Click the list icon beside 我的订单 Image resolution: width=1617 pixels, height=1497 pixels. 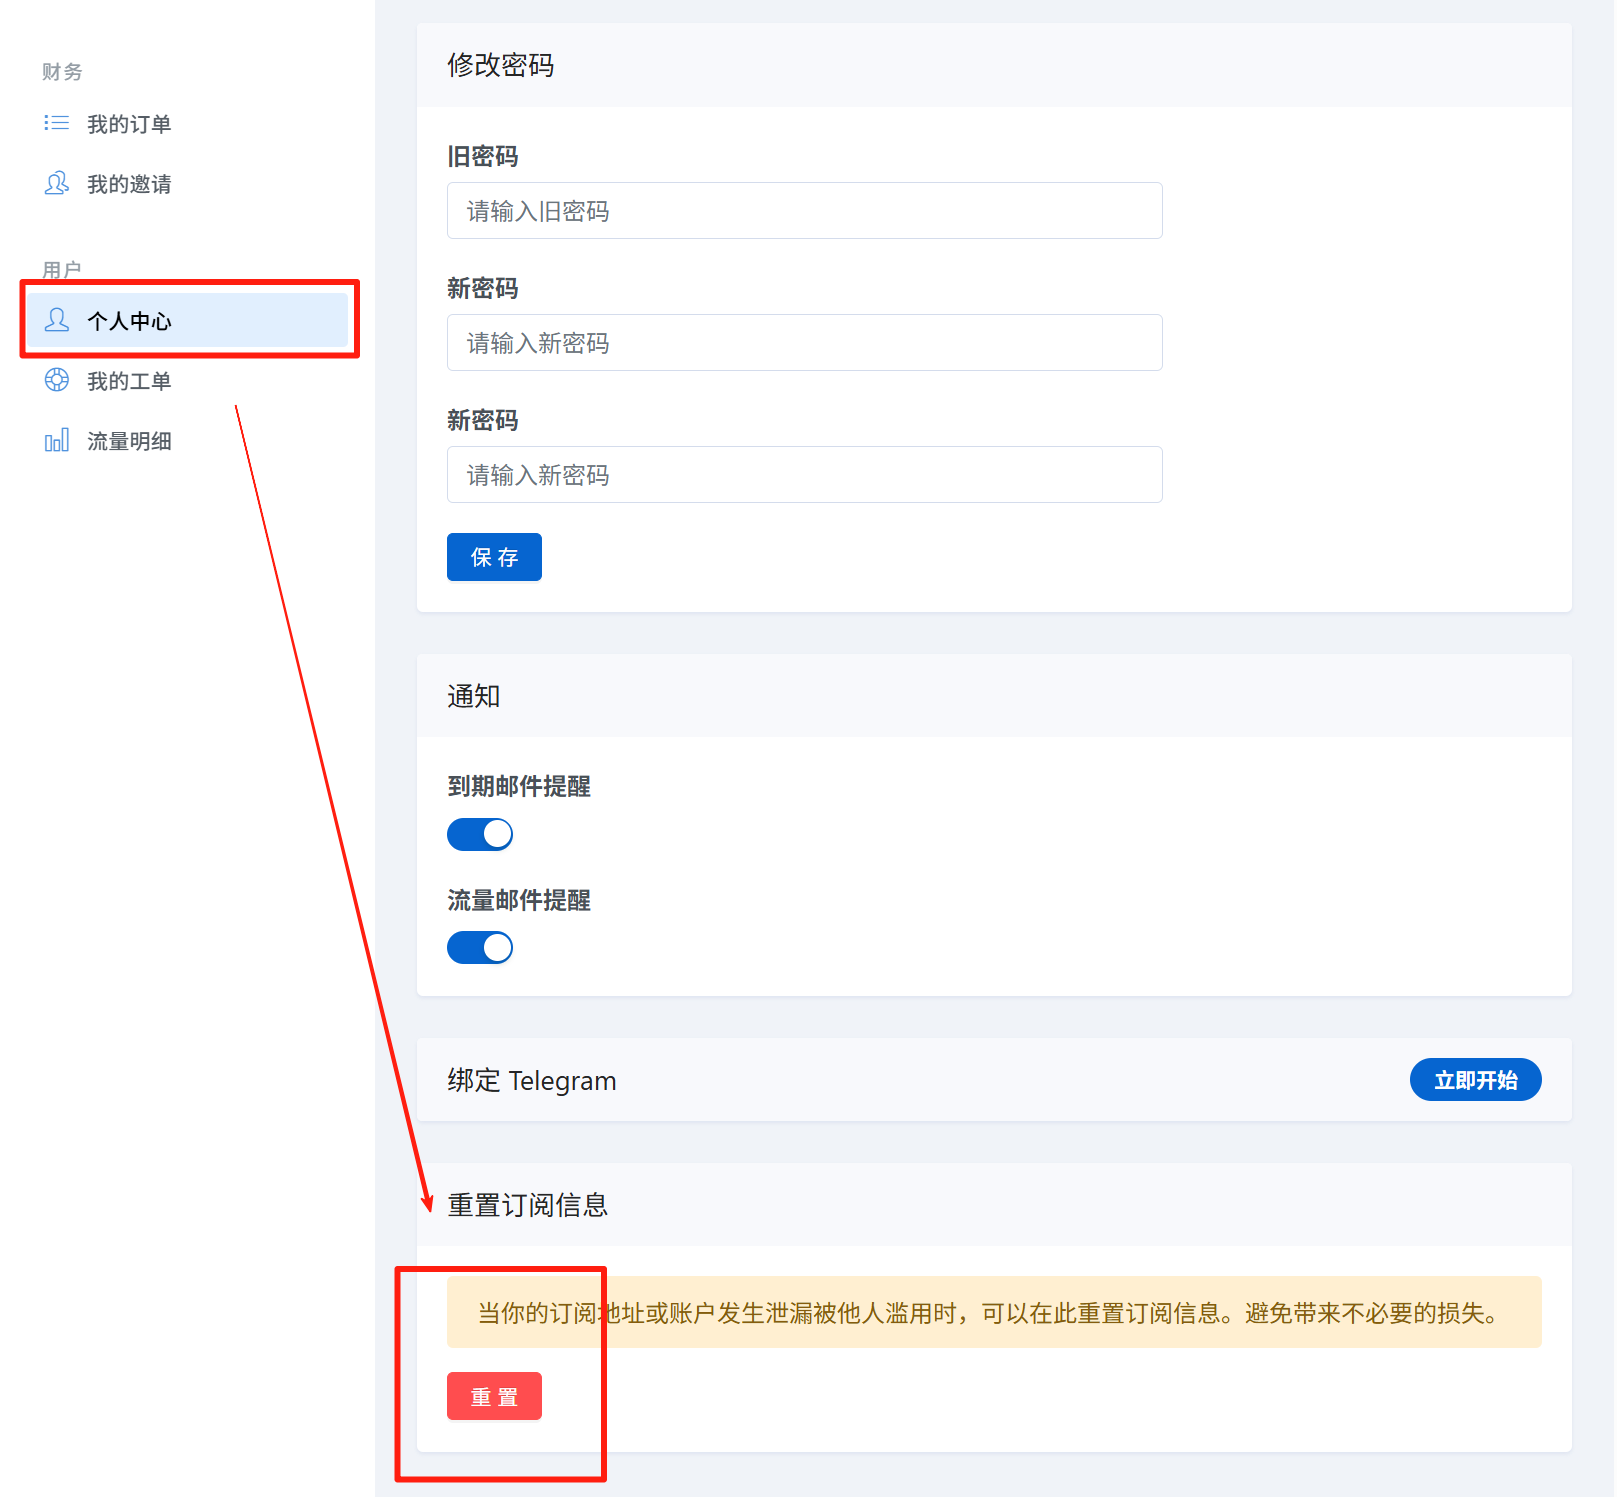(x=57, y=123)
